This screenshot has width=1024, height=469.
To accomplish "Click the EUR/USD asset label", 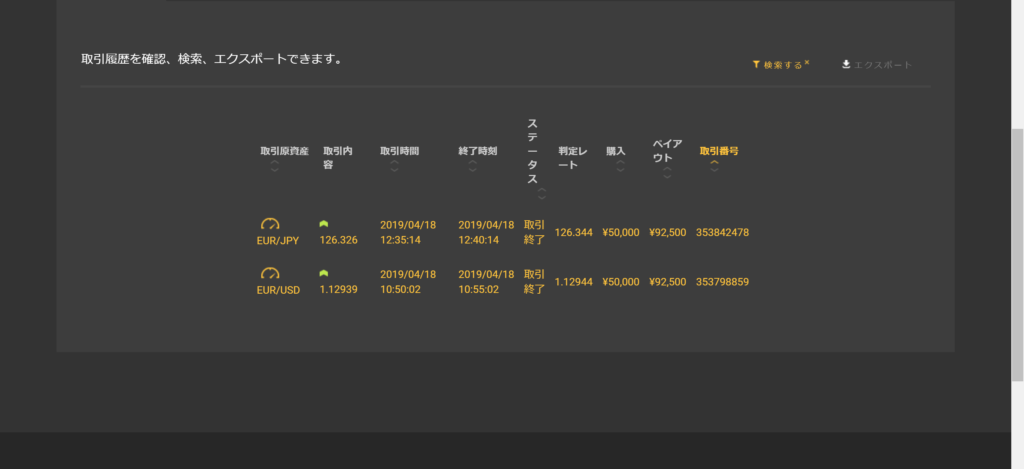I will coord(278,290).
